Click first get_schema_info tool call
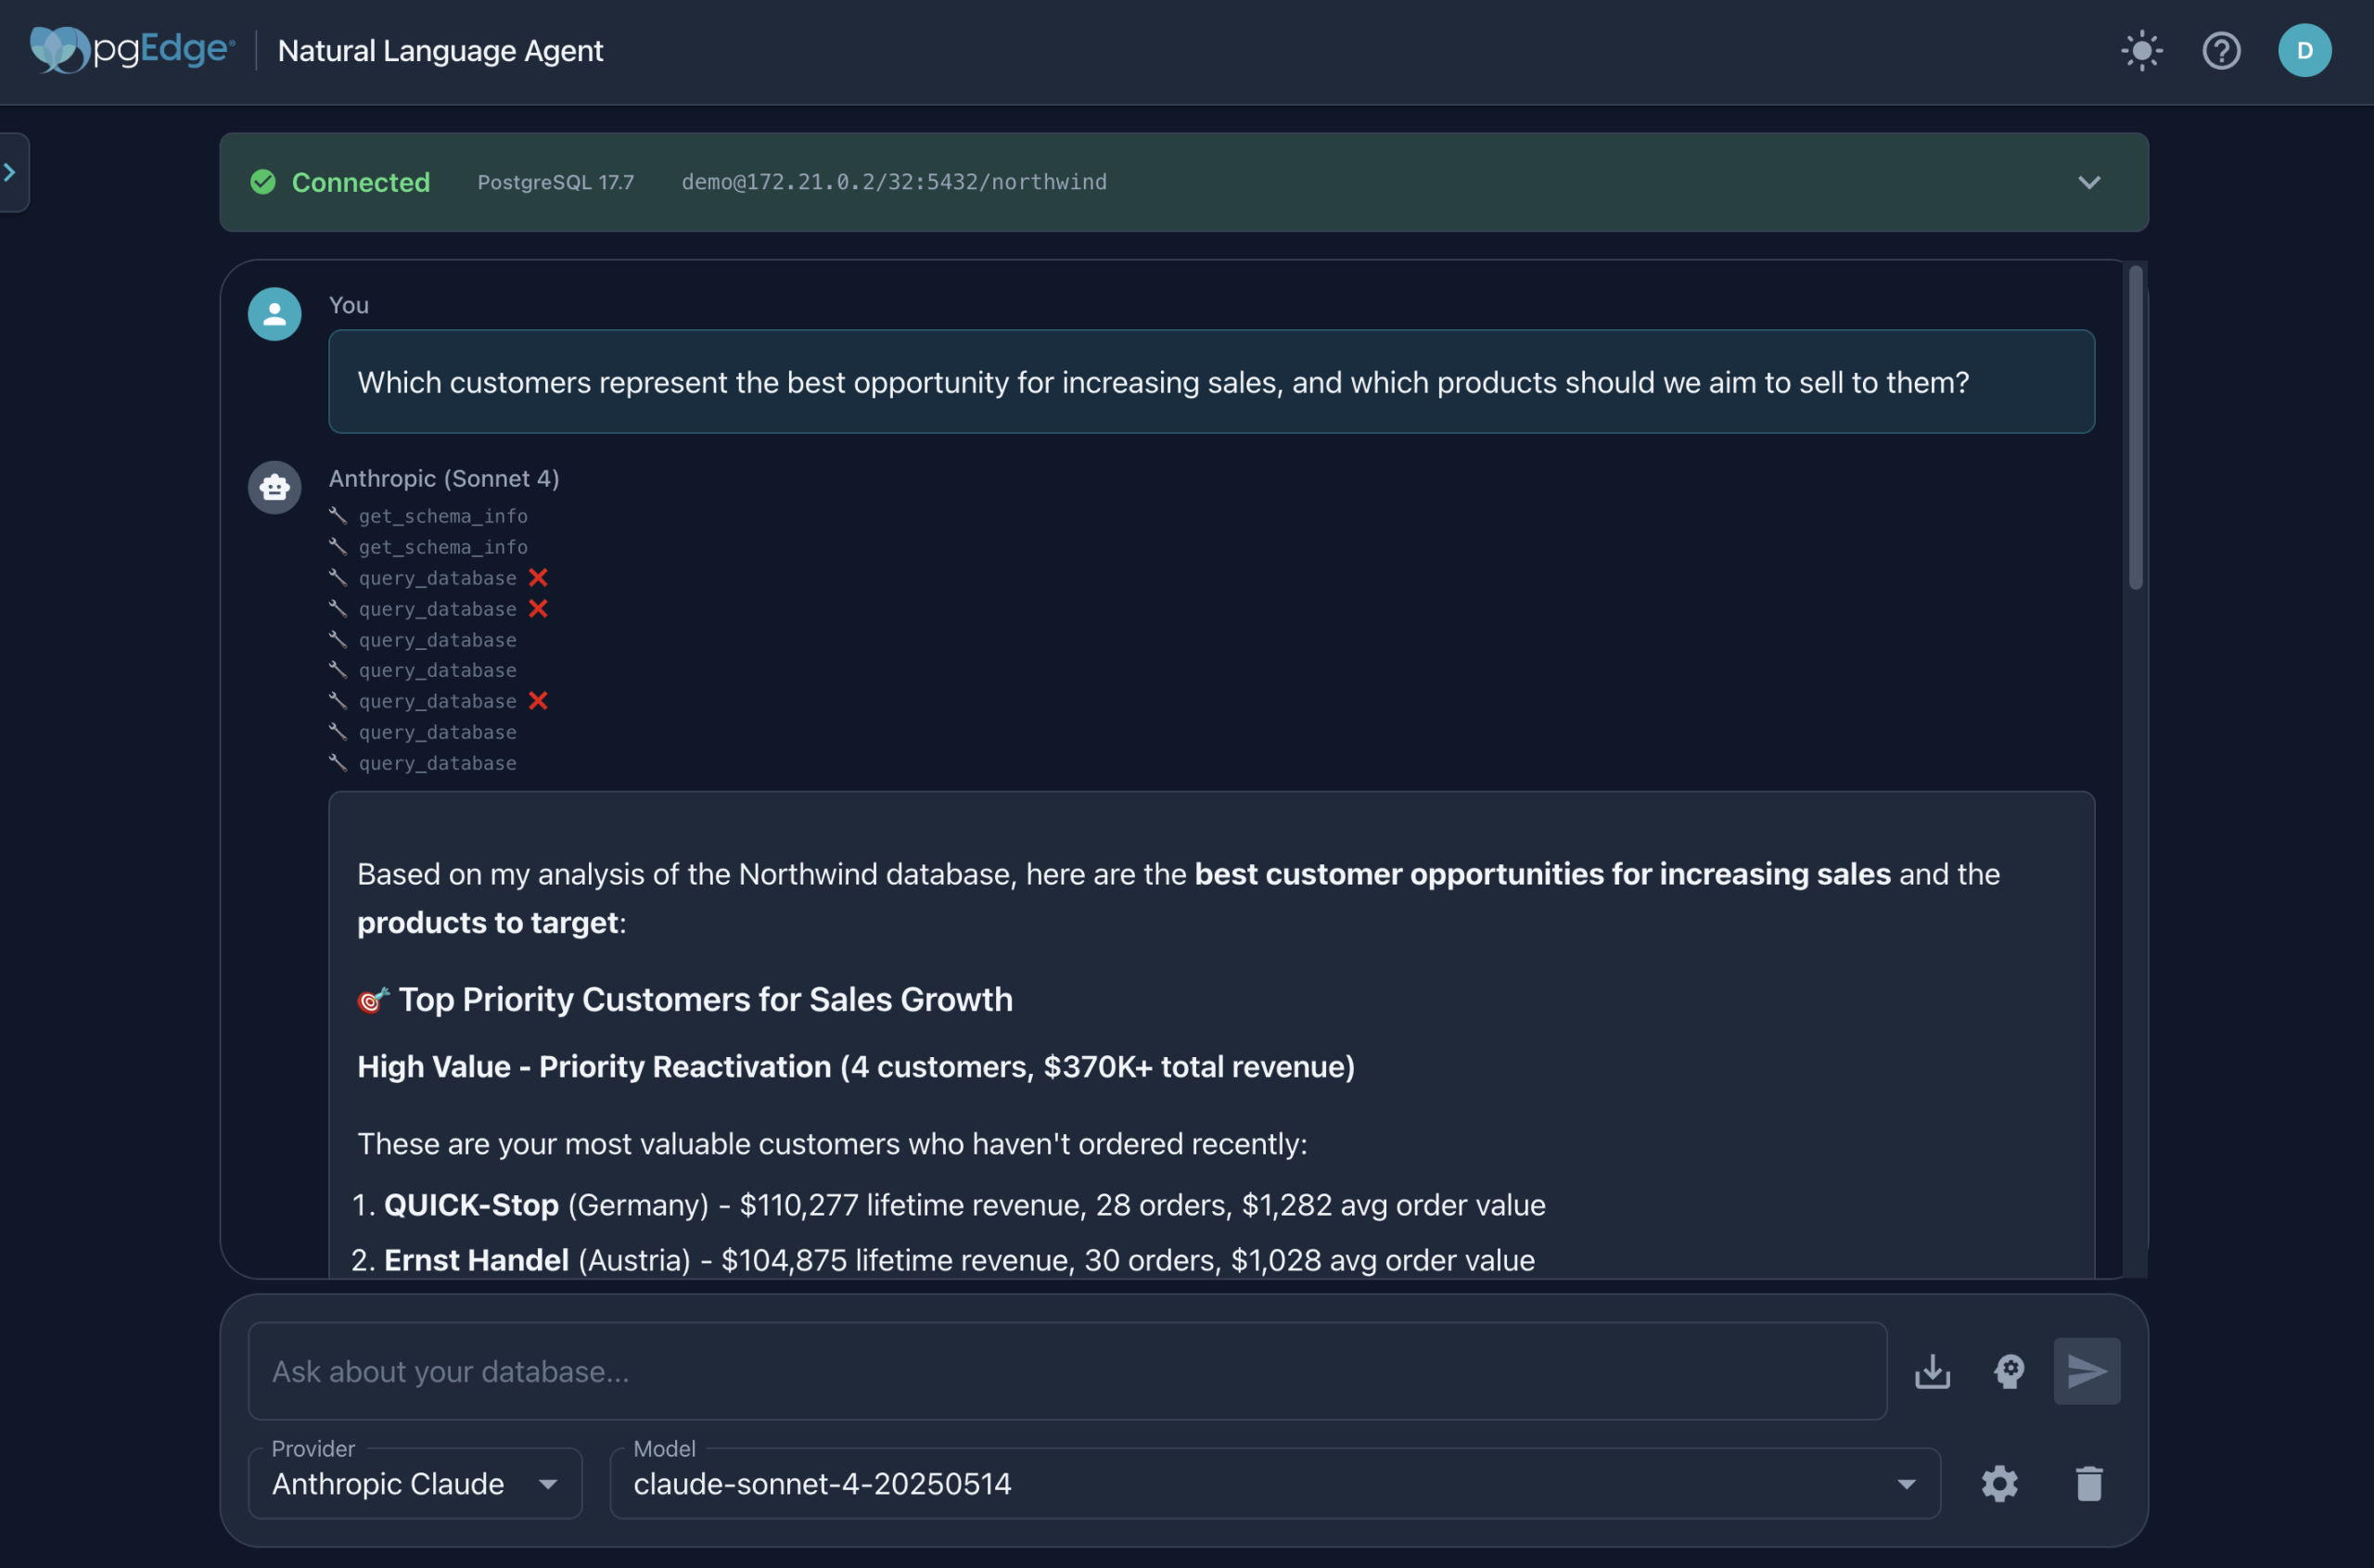Image resolution: width=2374 pixels, height=1568 pixels. [x=442, y=516]
